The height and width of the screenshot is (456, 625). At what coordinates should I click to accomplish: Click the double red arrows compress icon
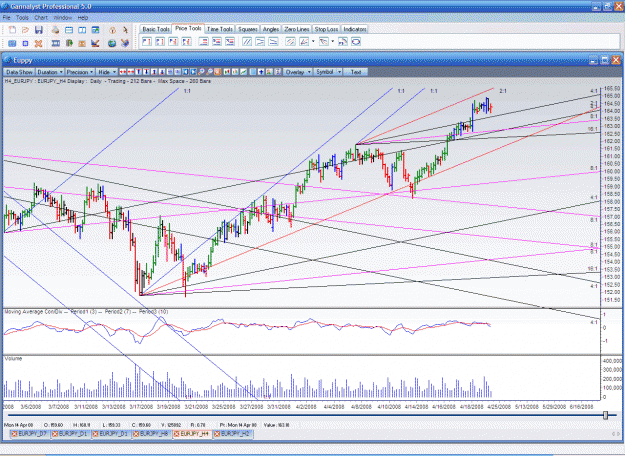tap(130, 72)
